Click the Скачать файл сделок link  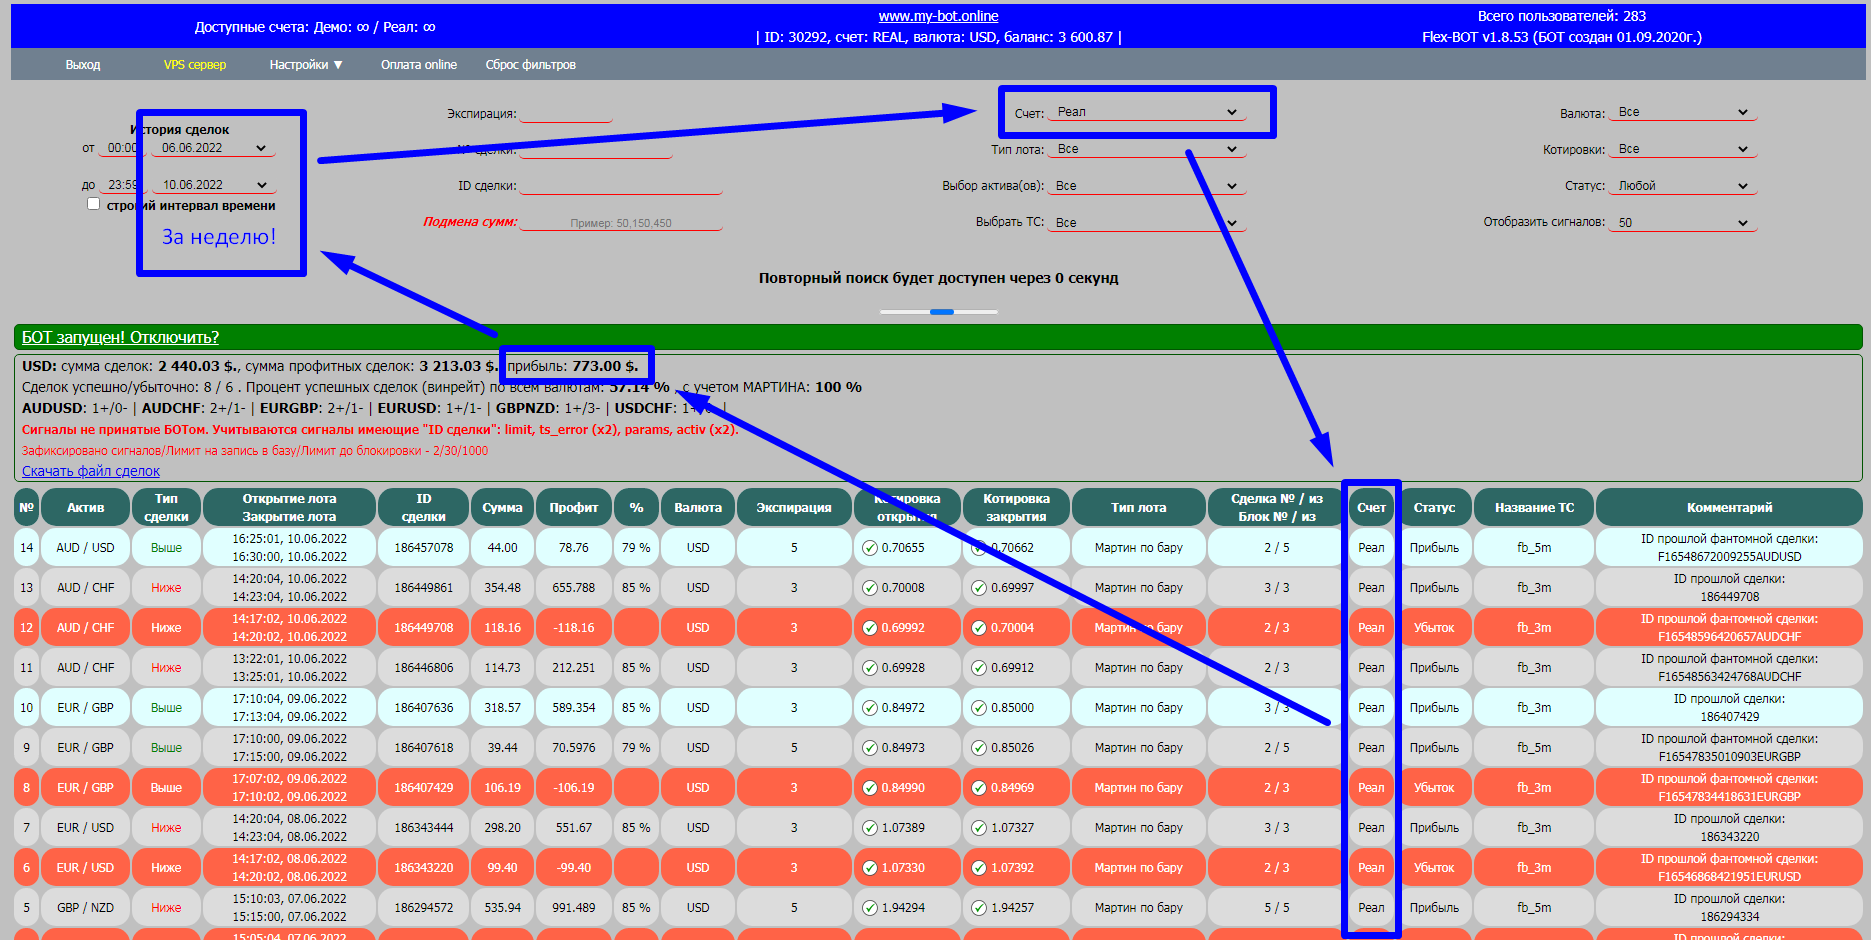91,471
